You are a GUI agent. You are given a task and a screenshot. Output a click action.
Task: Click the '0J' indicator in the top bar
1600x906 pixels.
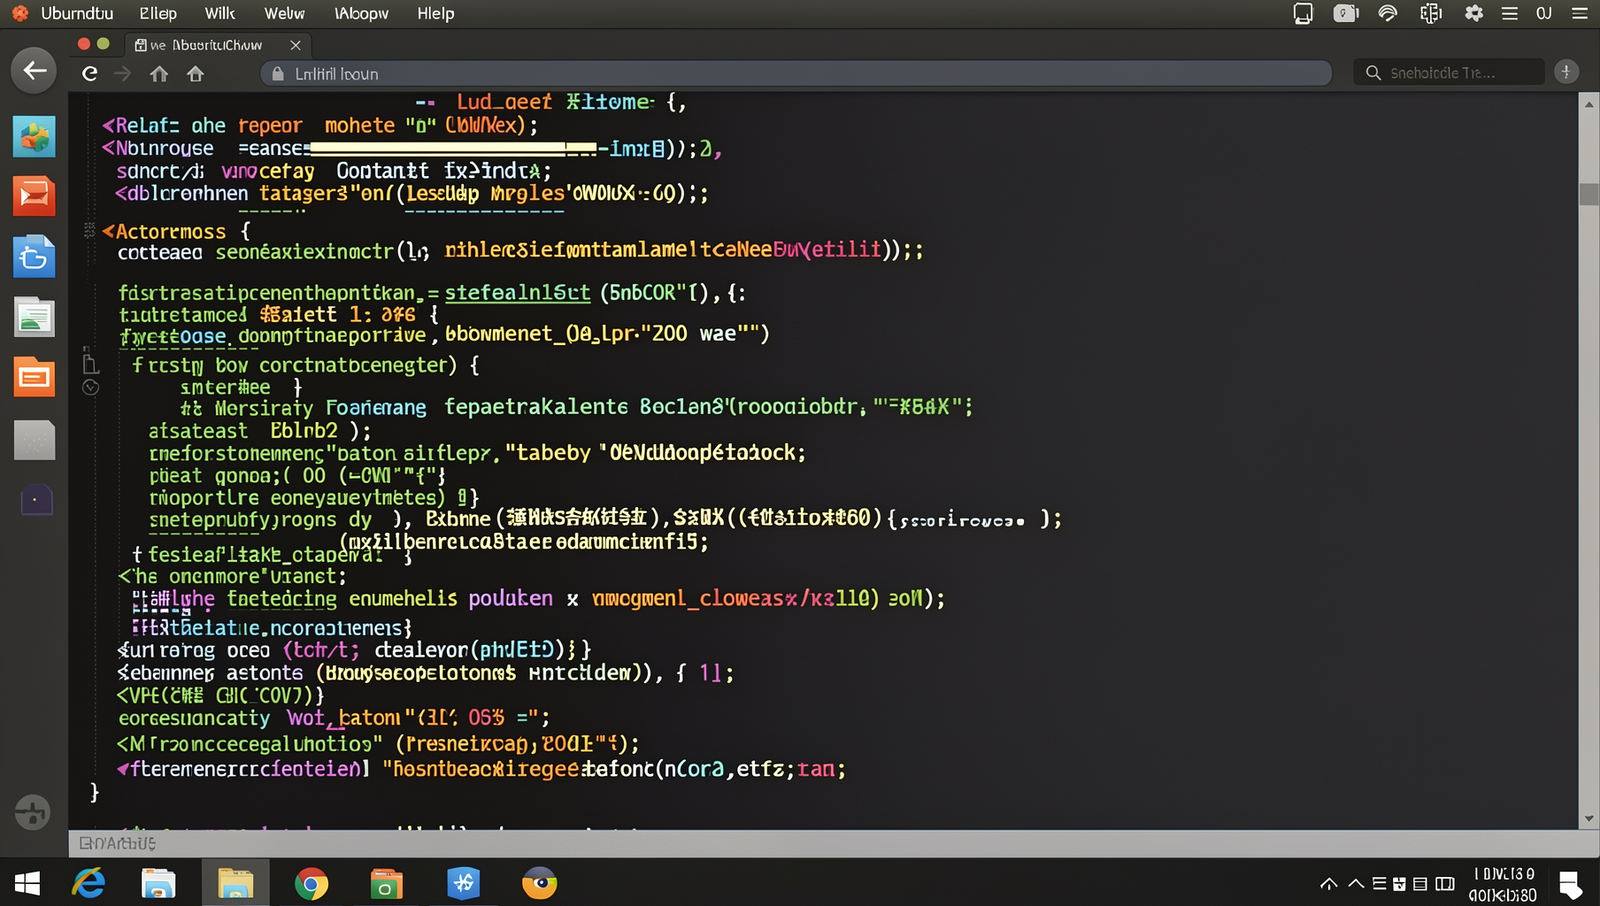click(x=1544, y=13)
